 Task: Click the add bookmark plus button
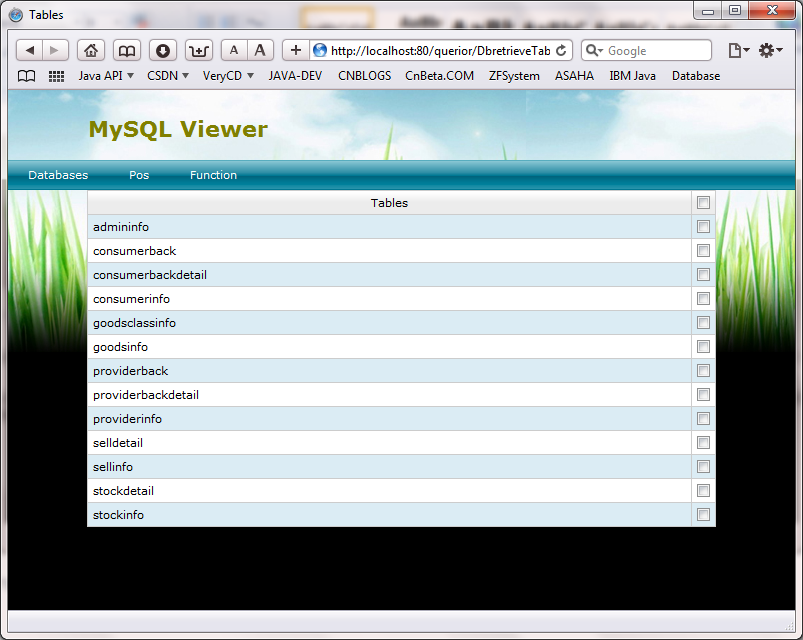pos(295,50)
